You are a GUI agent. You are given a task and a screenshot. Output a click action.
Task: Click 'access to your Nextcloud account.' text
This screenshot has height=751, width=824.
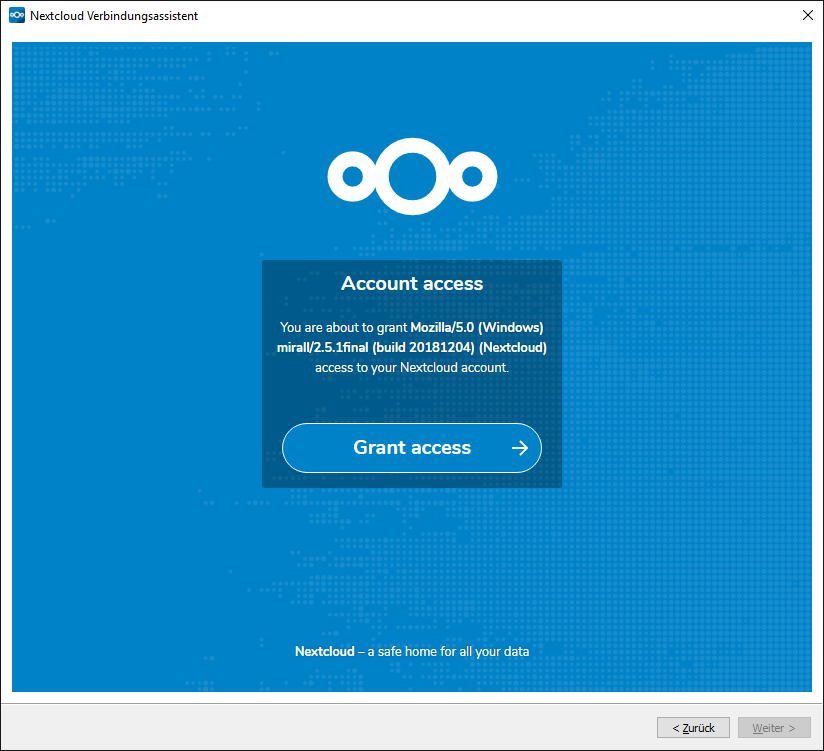[x=412, y=367]
